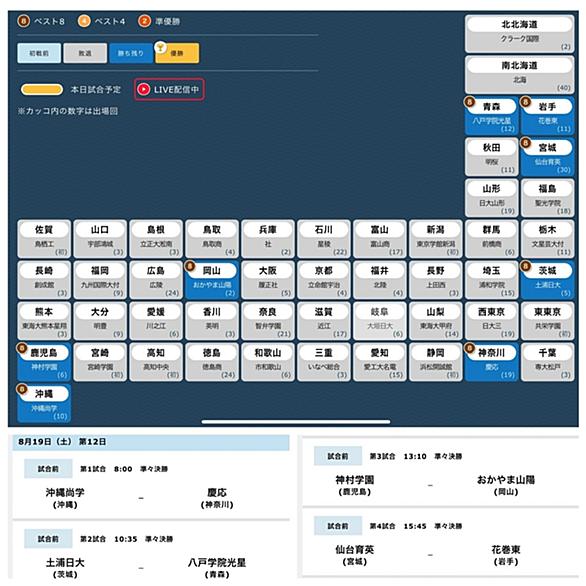Open the 北北海道 クラーク国際 card
Screen dimensions: 586x586
pyautogui.click(x=519, y=34)
